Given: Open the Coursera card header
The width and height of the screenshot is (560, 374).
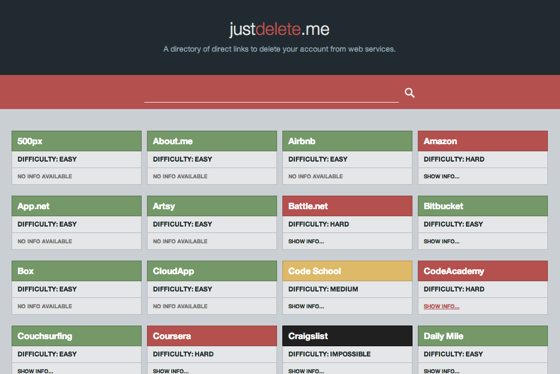Looking at the screenshot, I should coord(212,336).
